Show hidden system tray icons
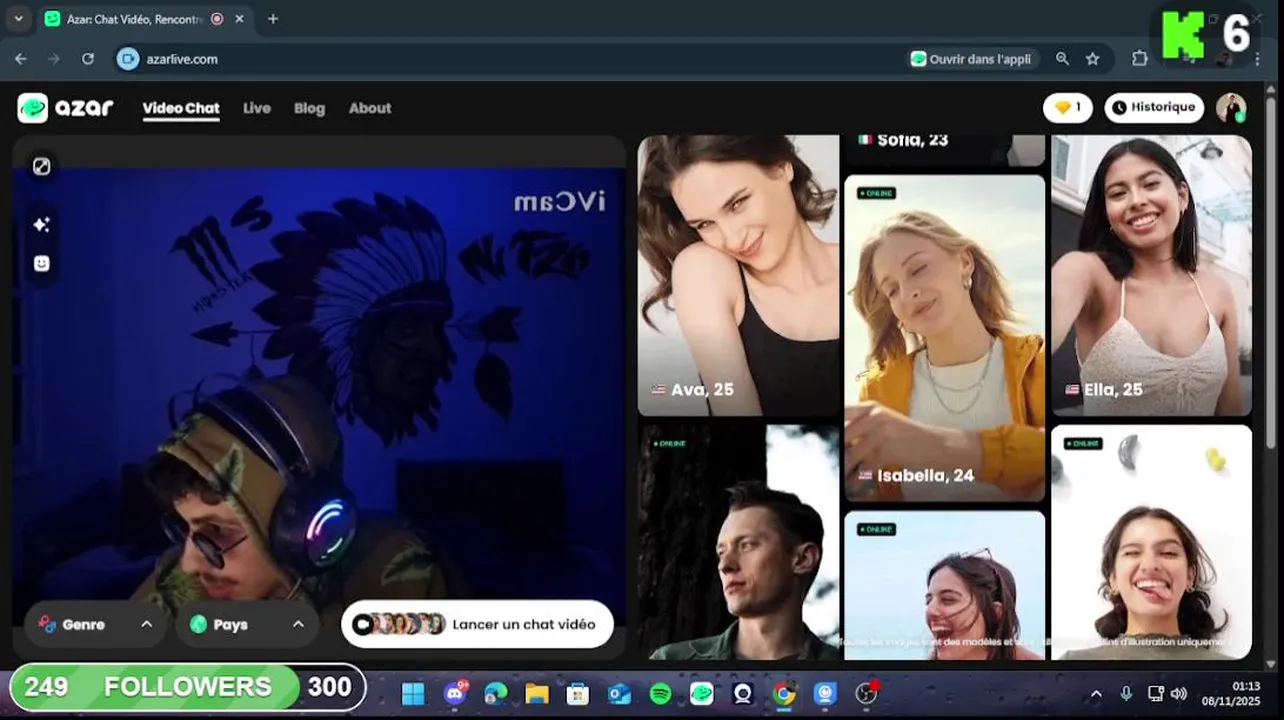Screen dimensions: 1284x720 [x=1096, y=694]
